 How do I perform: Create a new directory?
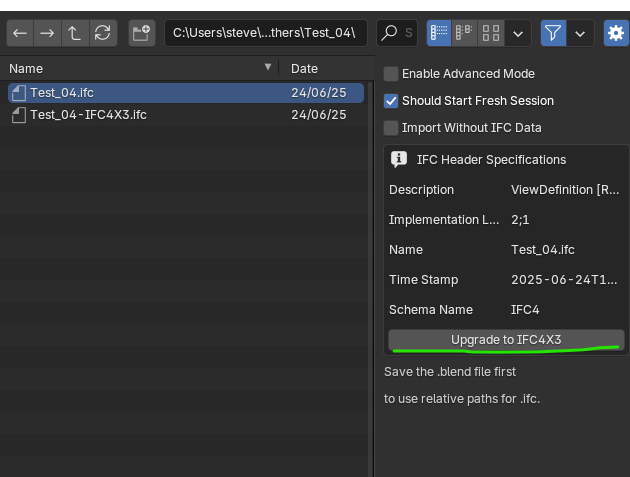coord(142,33)
